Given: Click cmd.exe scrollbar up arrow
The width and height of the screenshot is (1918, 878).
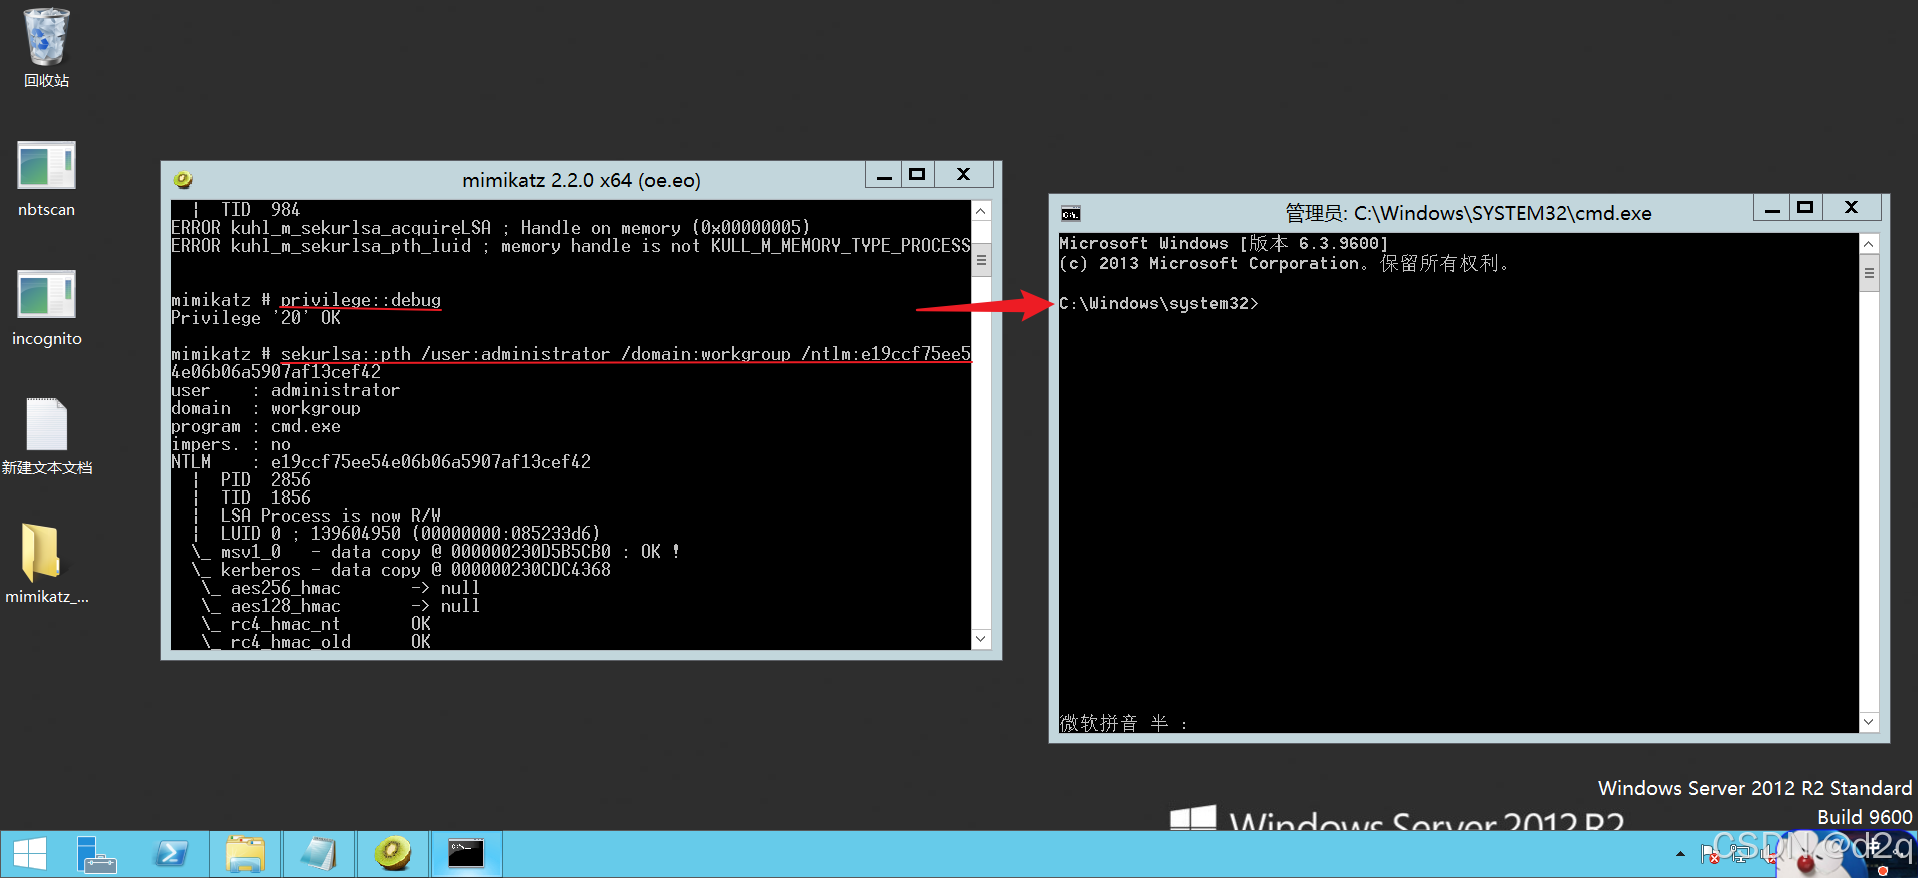Looking at the screenshot, I should point(1869,244).
